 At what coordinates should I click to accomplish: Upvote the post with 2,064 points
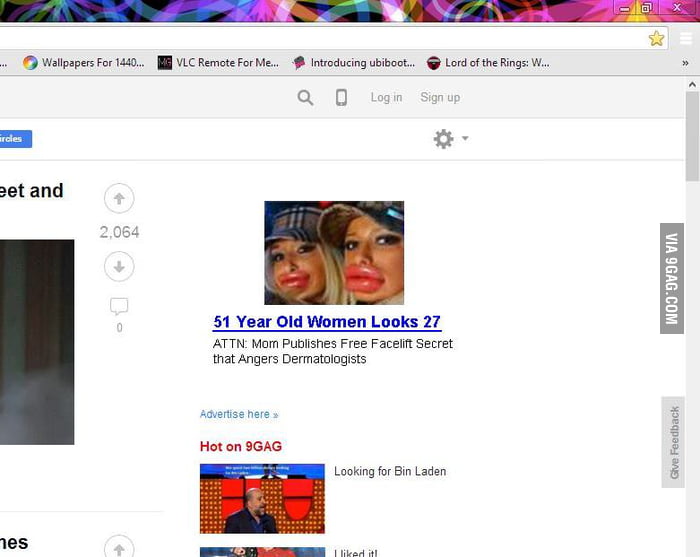pyautogui.click(x=119, y=198)
